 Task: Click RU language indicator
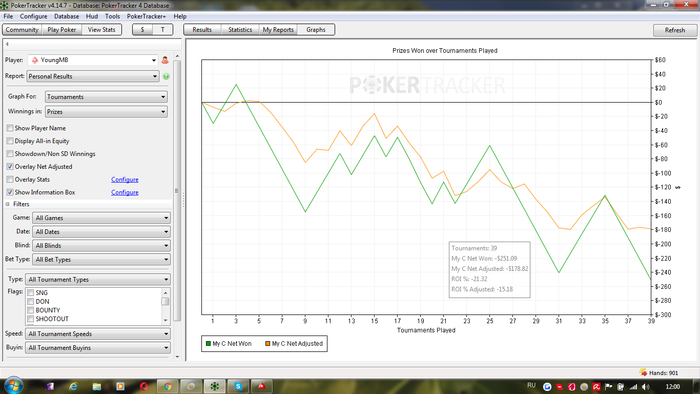[531, 386]
